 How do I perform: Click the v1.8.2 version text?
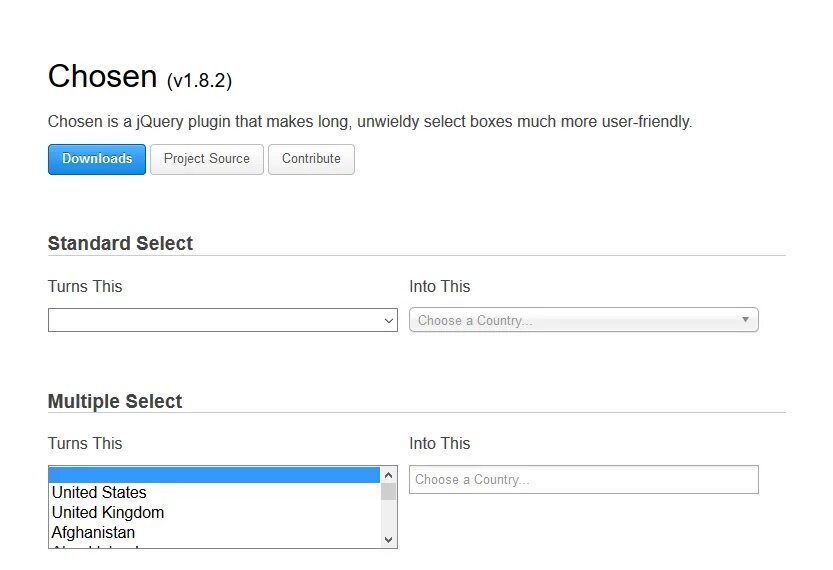pos(200,80)
